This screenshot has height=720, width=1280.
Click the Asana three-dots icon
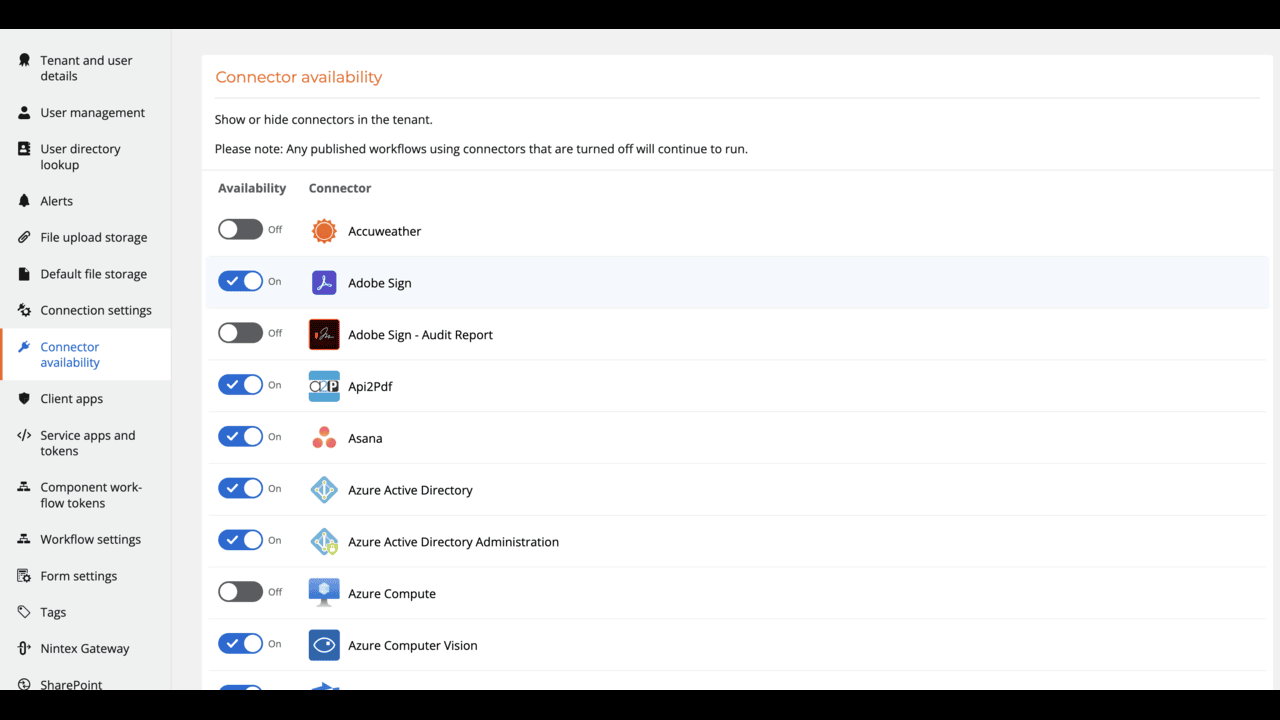click(324, 438)
